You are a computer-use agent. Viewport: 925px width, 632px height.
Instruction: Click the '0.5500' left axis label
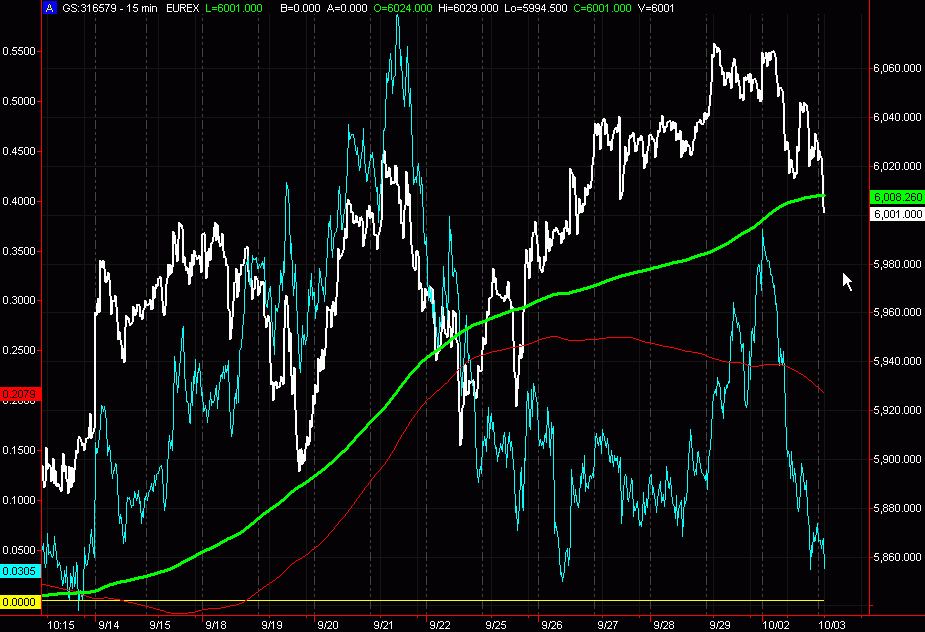(x=19, y=51)
